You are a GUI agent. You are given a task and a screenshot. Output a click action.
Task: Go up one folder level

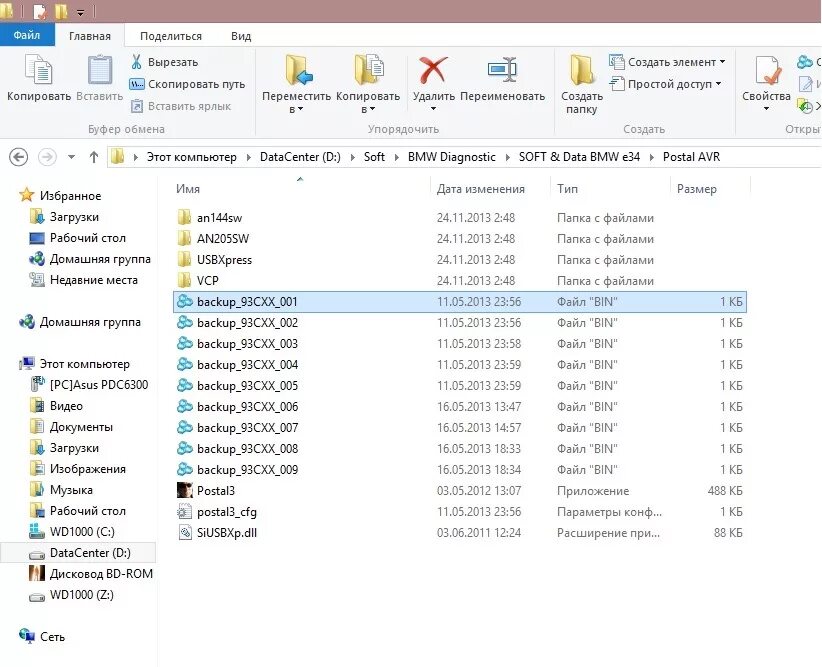coord(94,157)
